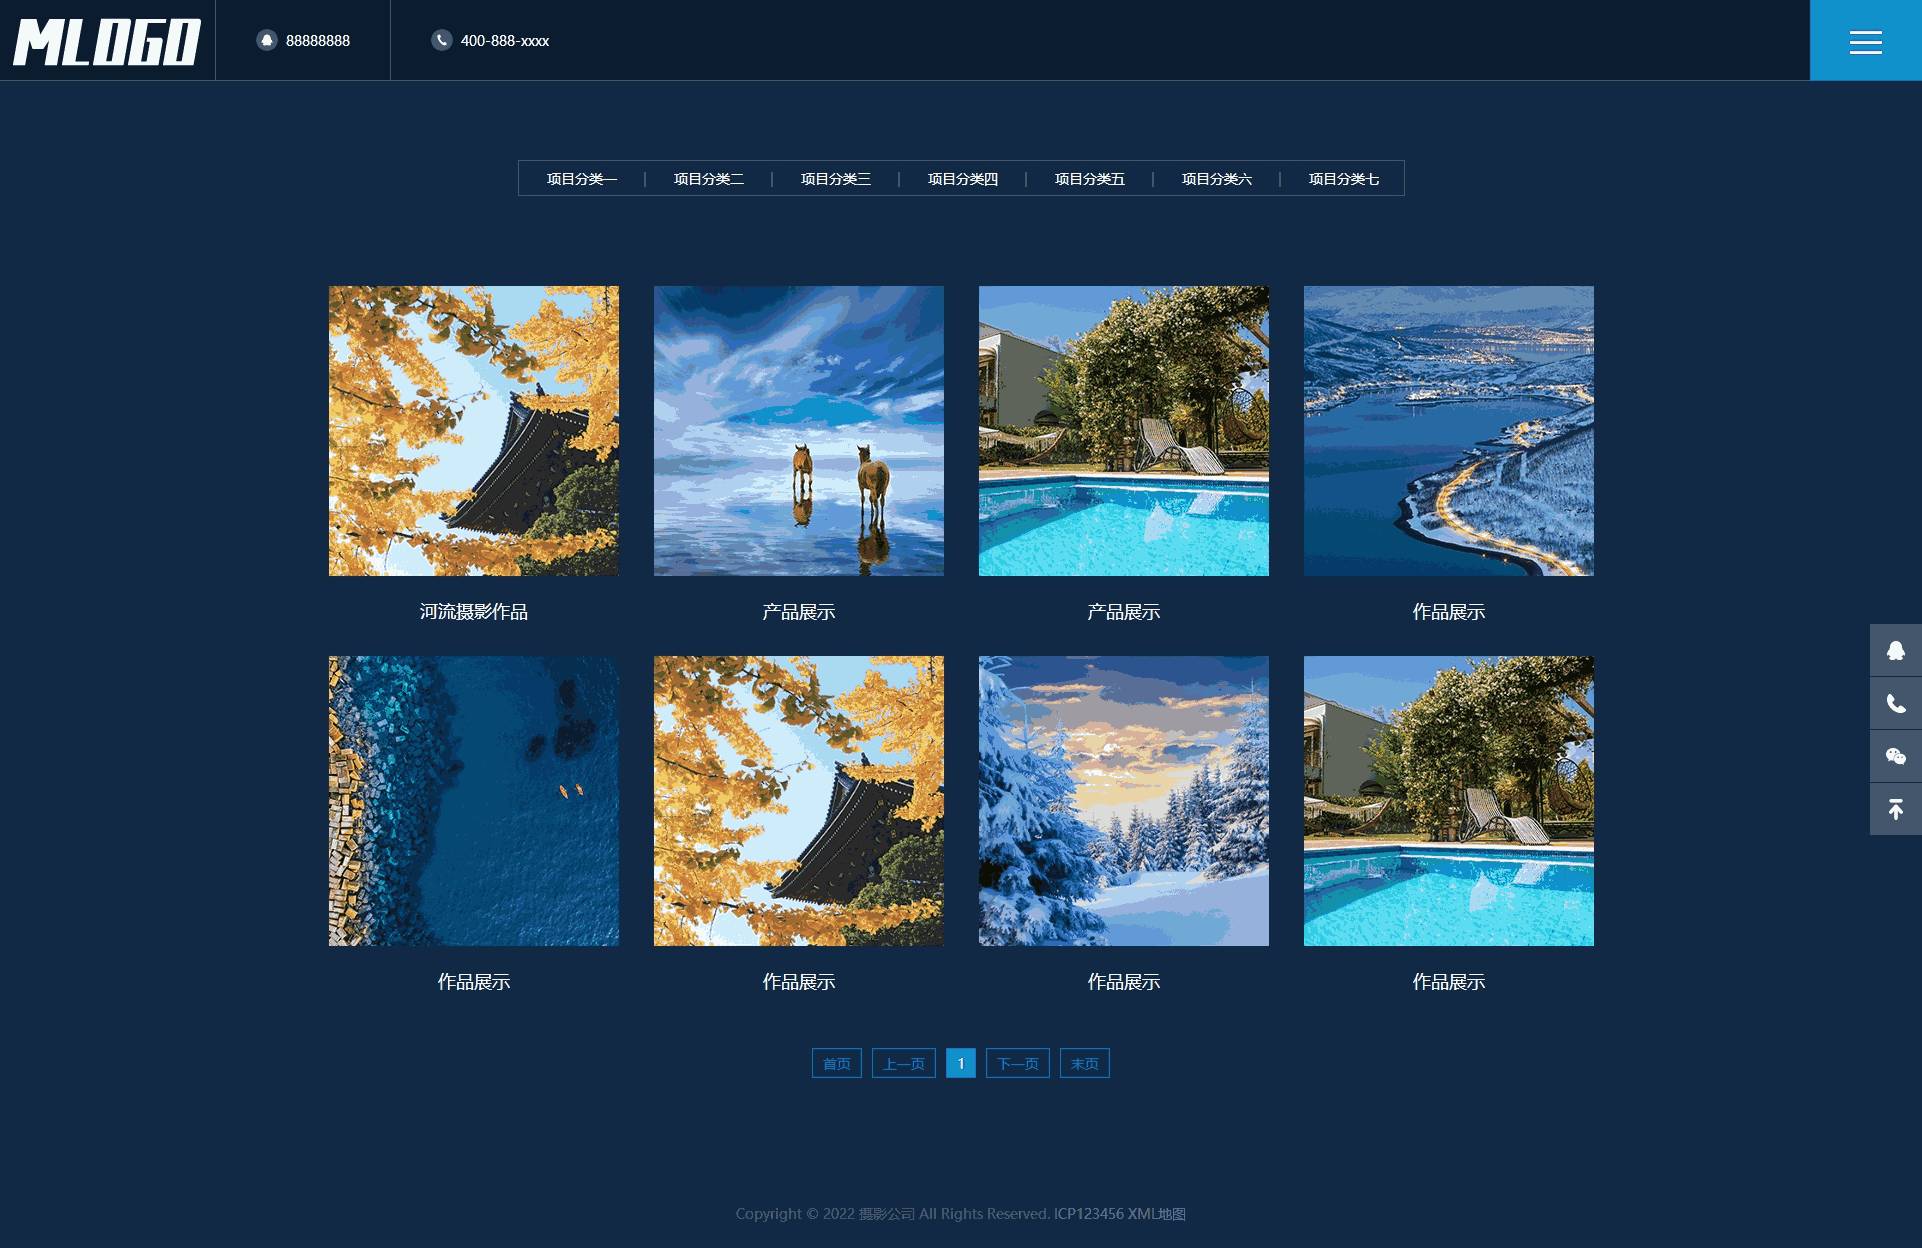Open the hamburger menu button

[1865, 41]
